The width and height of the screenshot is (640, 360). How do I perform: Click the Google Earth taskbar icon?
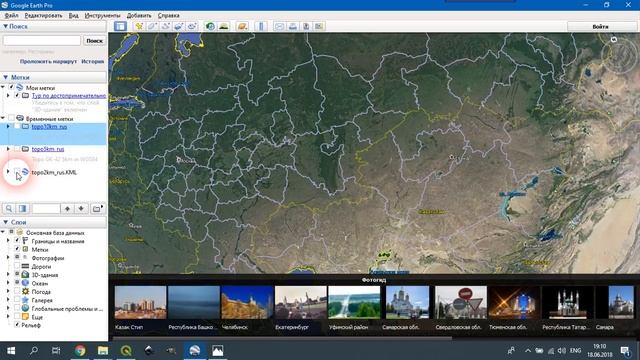tap(195, 350)
